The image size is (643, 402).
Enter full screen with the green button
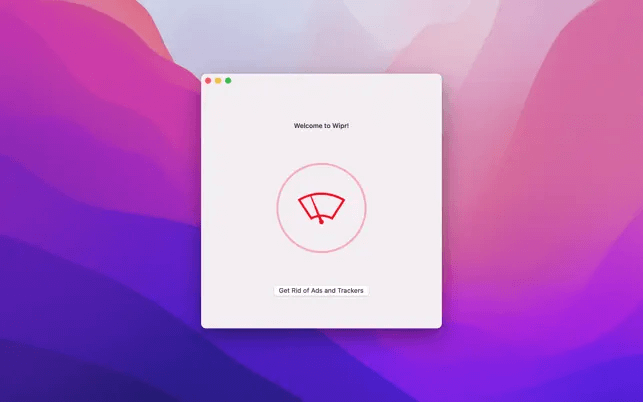click(x=228, y=80)
